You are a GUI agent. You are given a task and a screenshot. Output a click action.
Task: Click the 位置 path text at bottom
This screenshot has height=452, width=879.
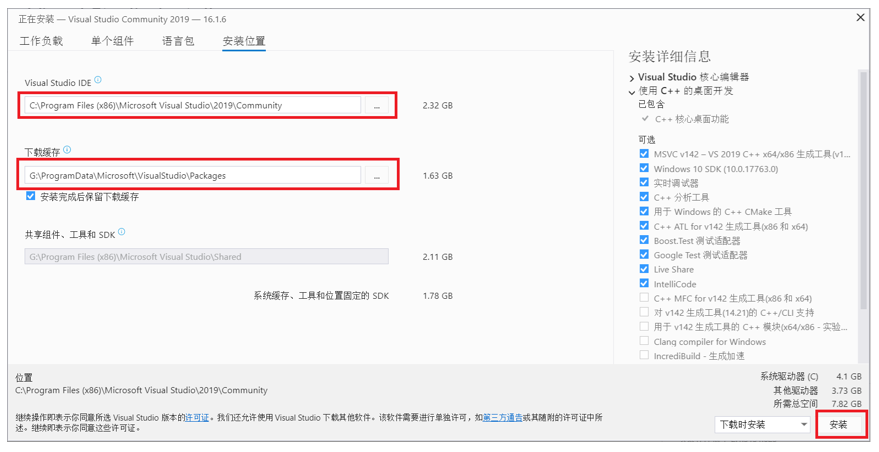[141, 390]
